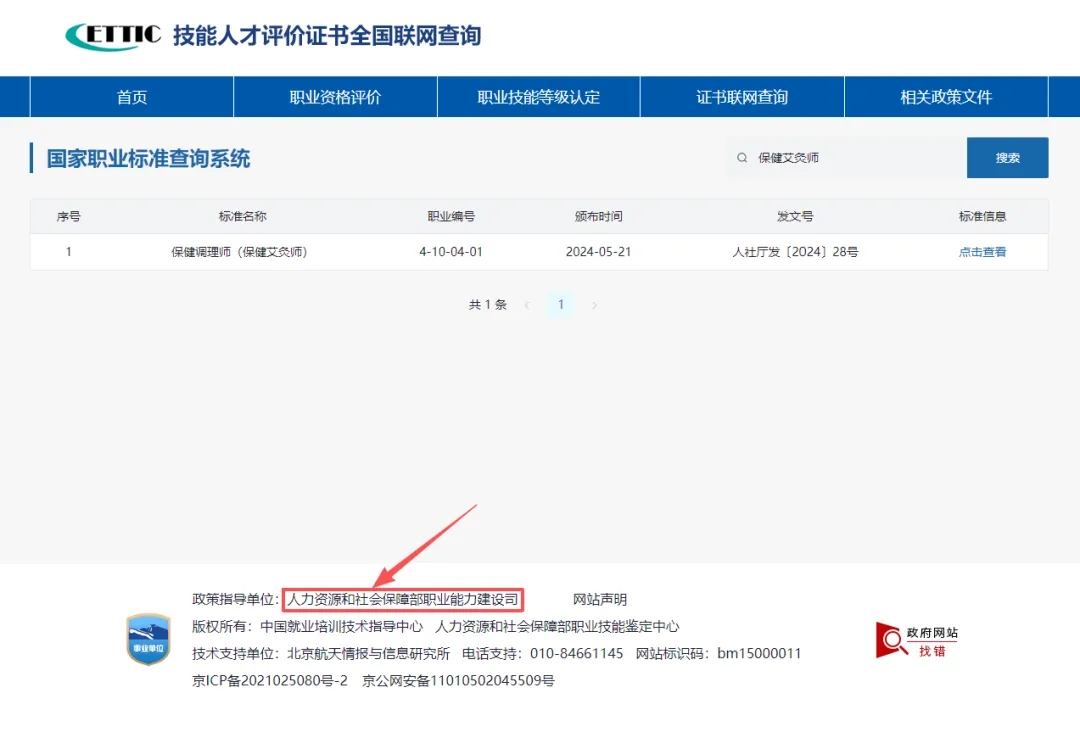Click 保健调理师（保健艾灸师）standard name cell
The height and width of the screenshot is (749, 1080).
[239, 252]
